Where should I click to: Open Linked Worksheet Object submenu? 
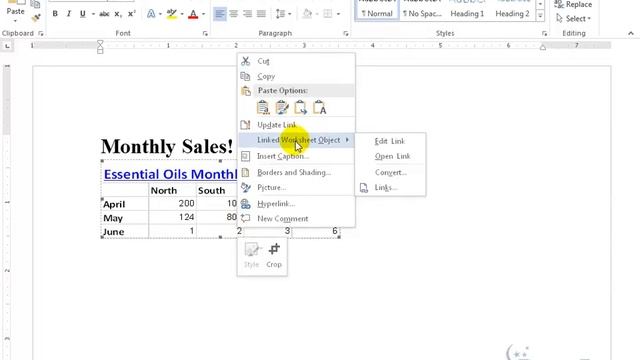[x=296, y=140]
